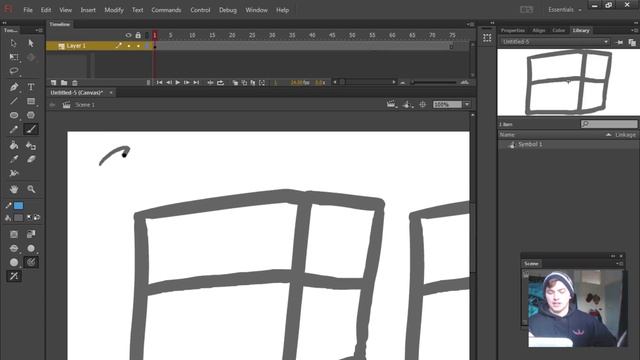This screenshot has width=640, height=360.
Task: Open the Edit Symbols icon menu
Action: (x=407, y=105)
